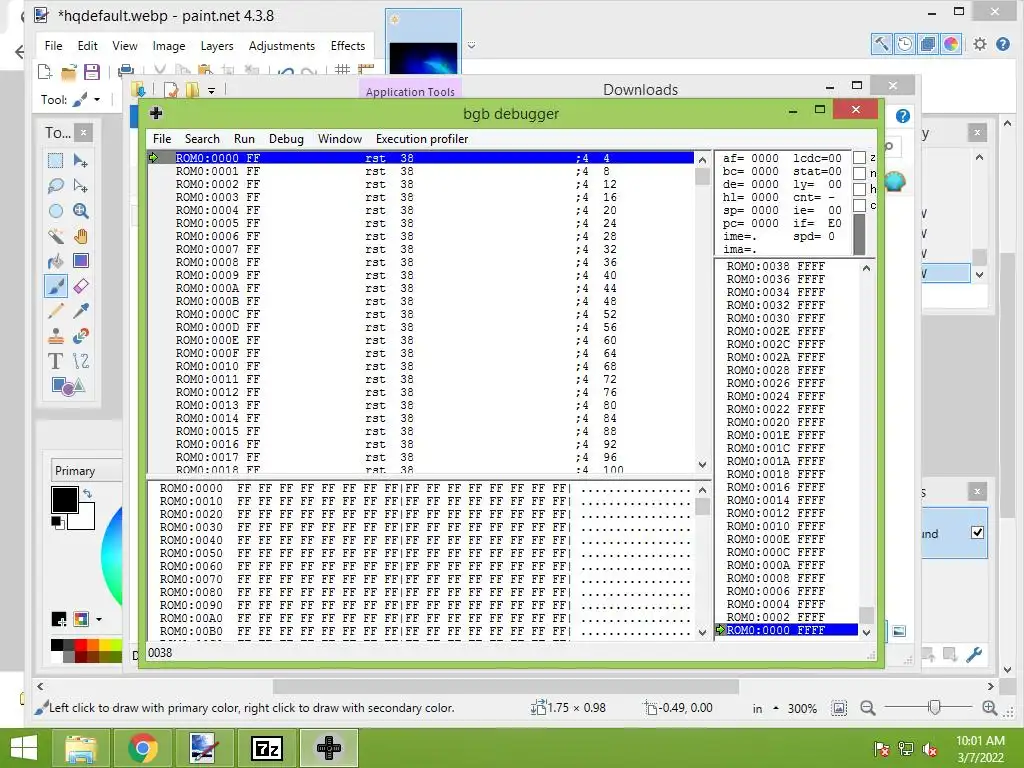1024x768 pixels.
Task: Open 7-Zip from the taskbar
Action: point(266,748)
